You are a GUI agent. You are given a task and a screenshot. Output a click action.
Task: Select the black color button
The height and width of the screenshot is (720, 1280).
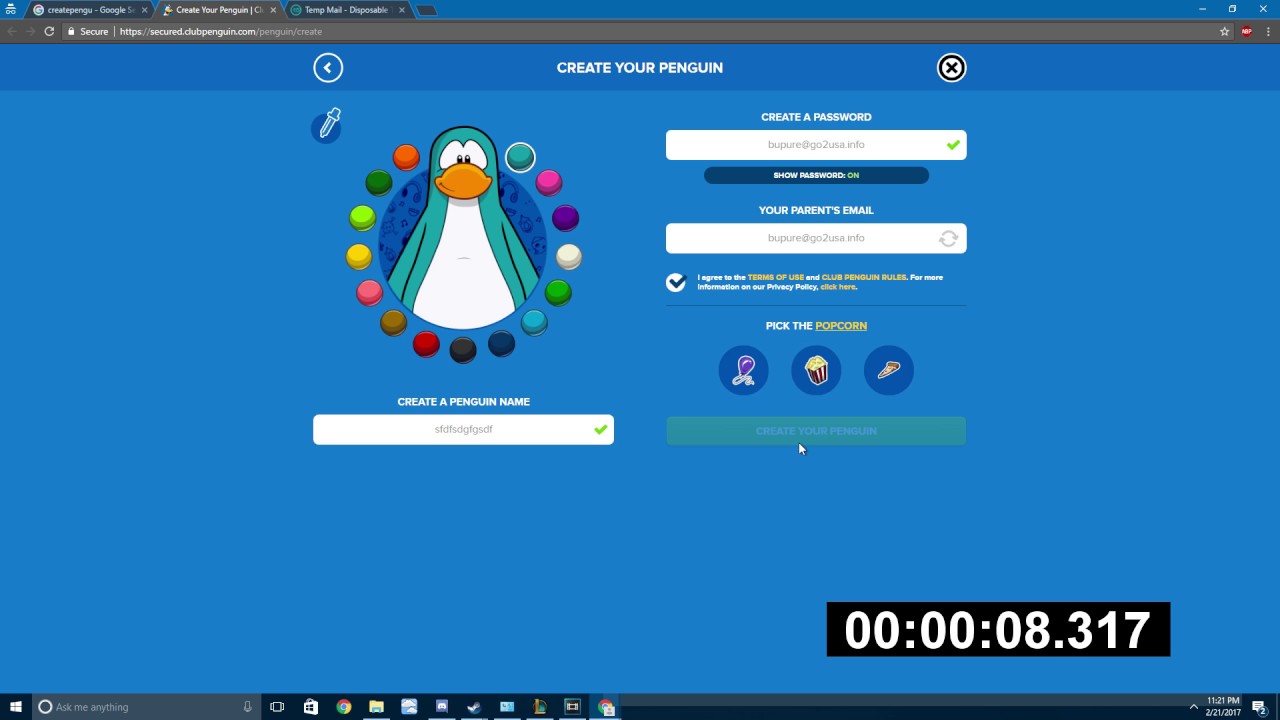coord(463,349)
